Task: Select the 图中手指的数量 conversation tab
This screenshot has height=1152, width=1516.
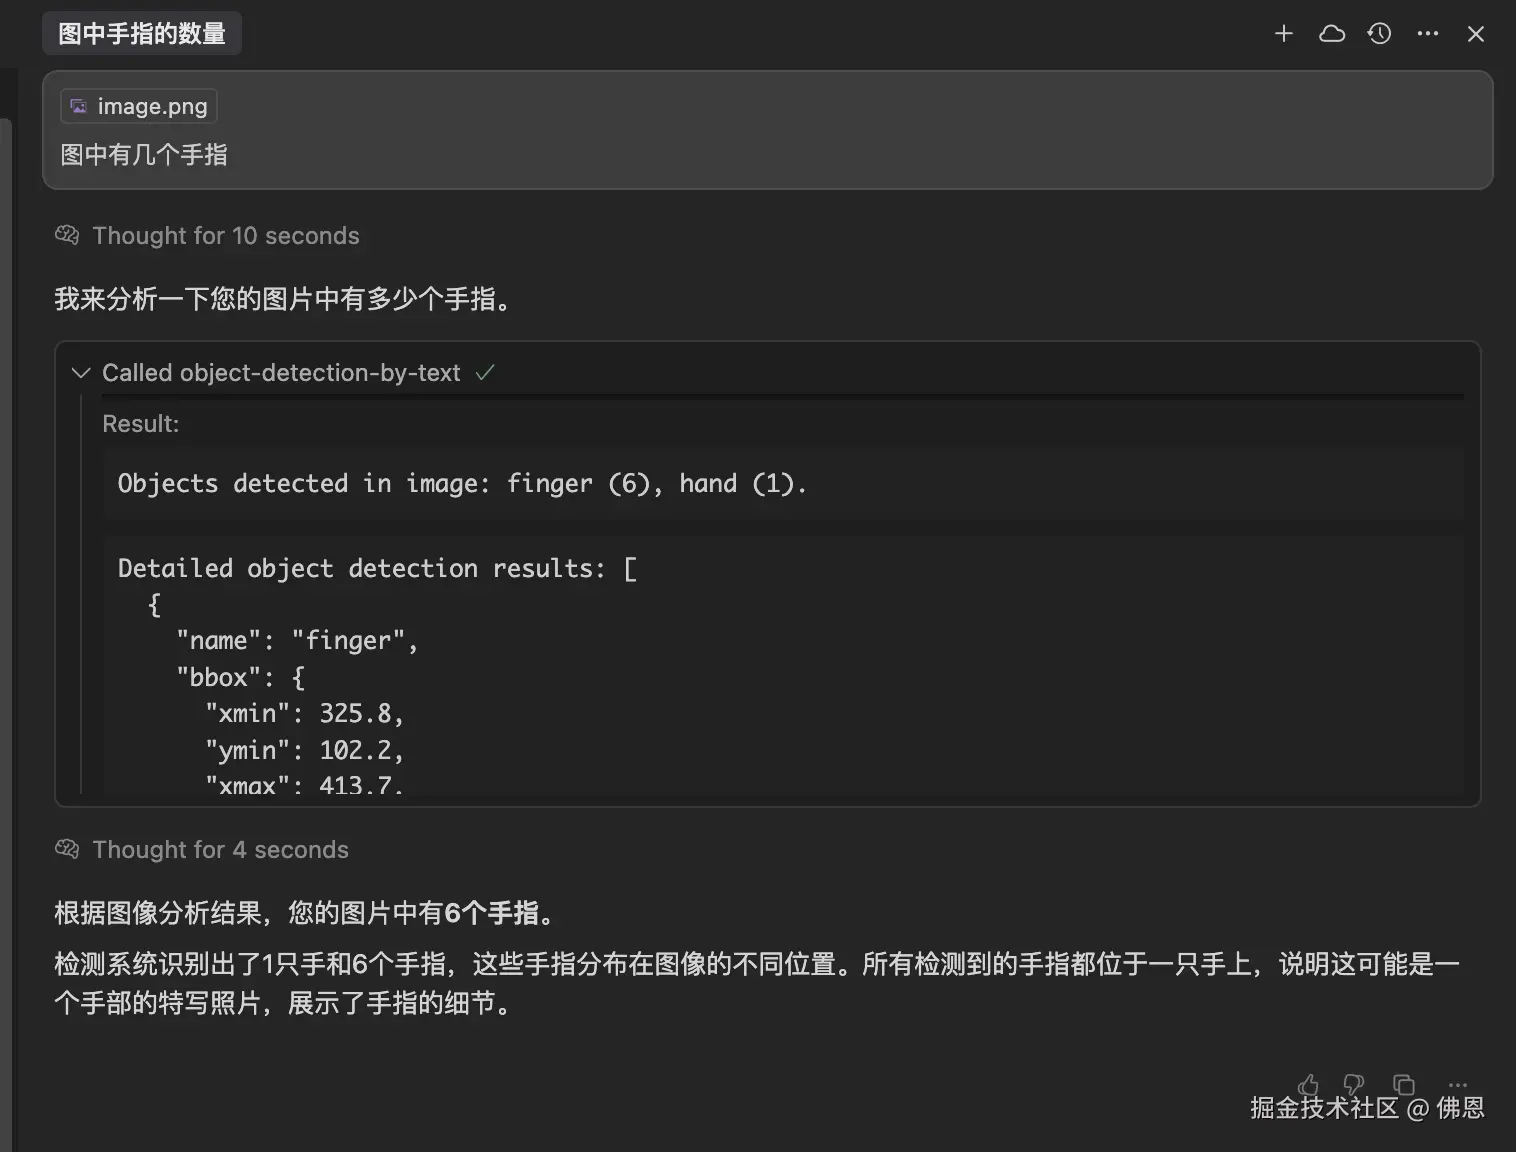Action: click(141, 32)
